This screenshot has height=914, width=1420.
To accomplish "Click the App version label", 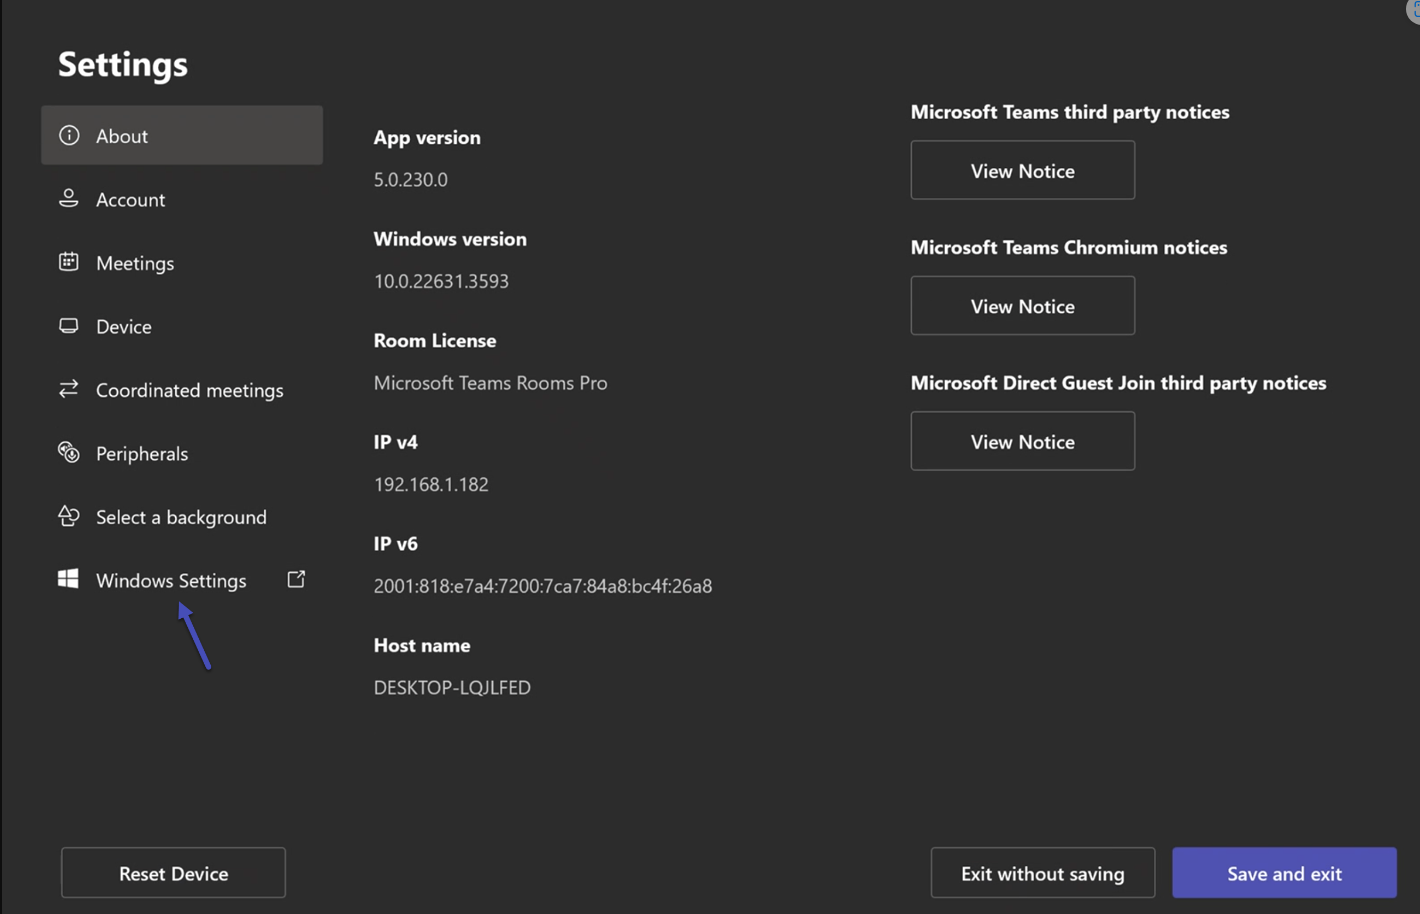I will 427,138.
